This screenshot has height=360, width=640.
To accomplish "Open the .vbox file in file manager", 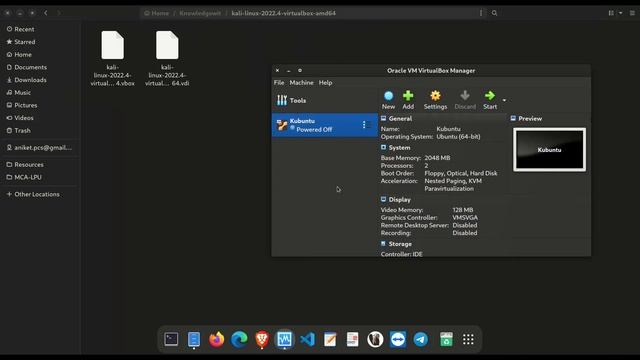I will click(113, 58).
